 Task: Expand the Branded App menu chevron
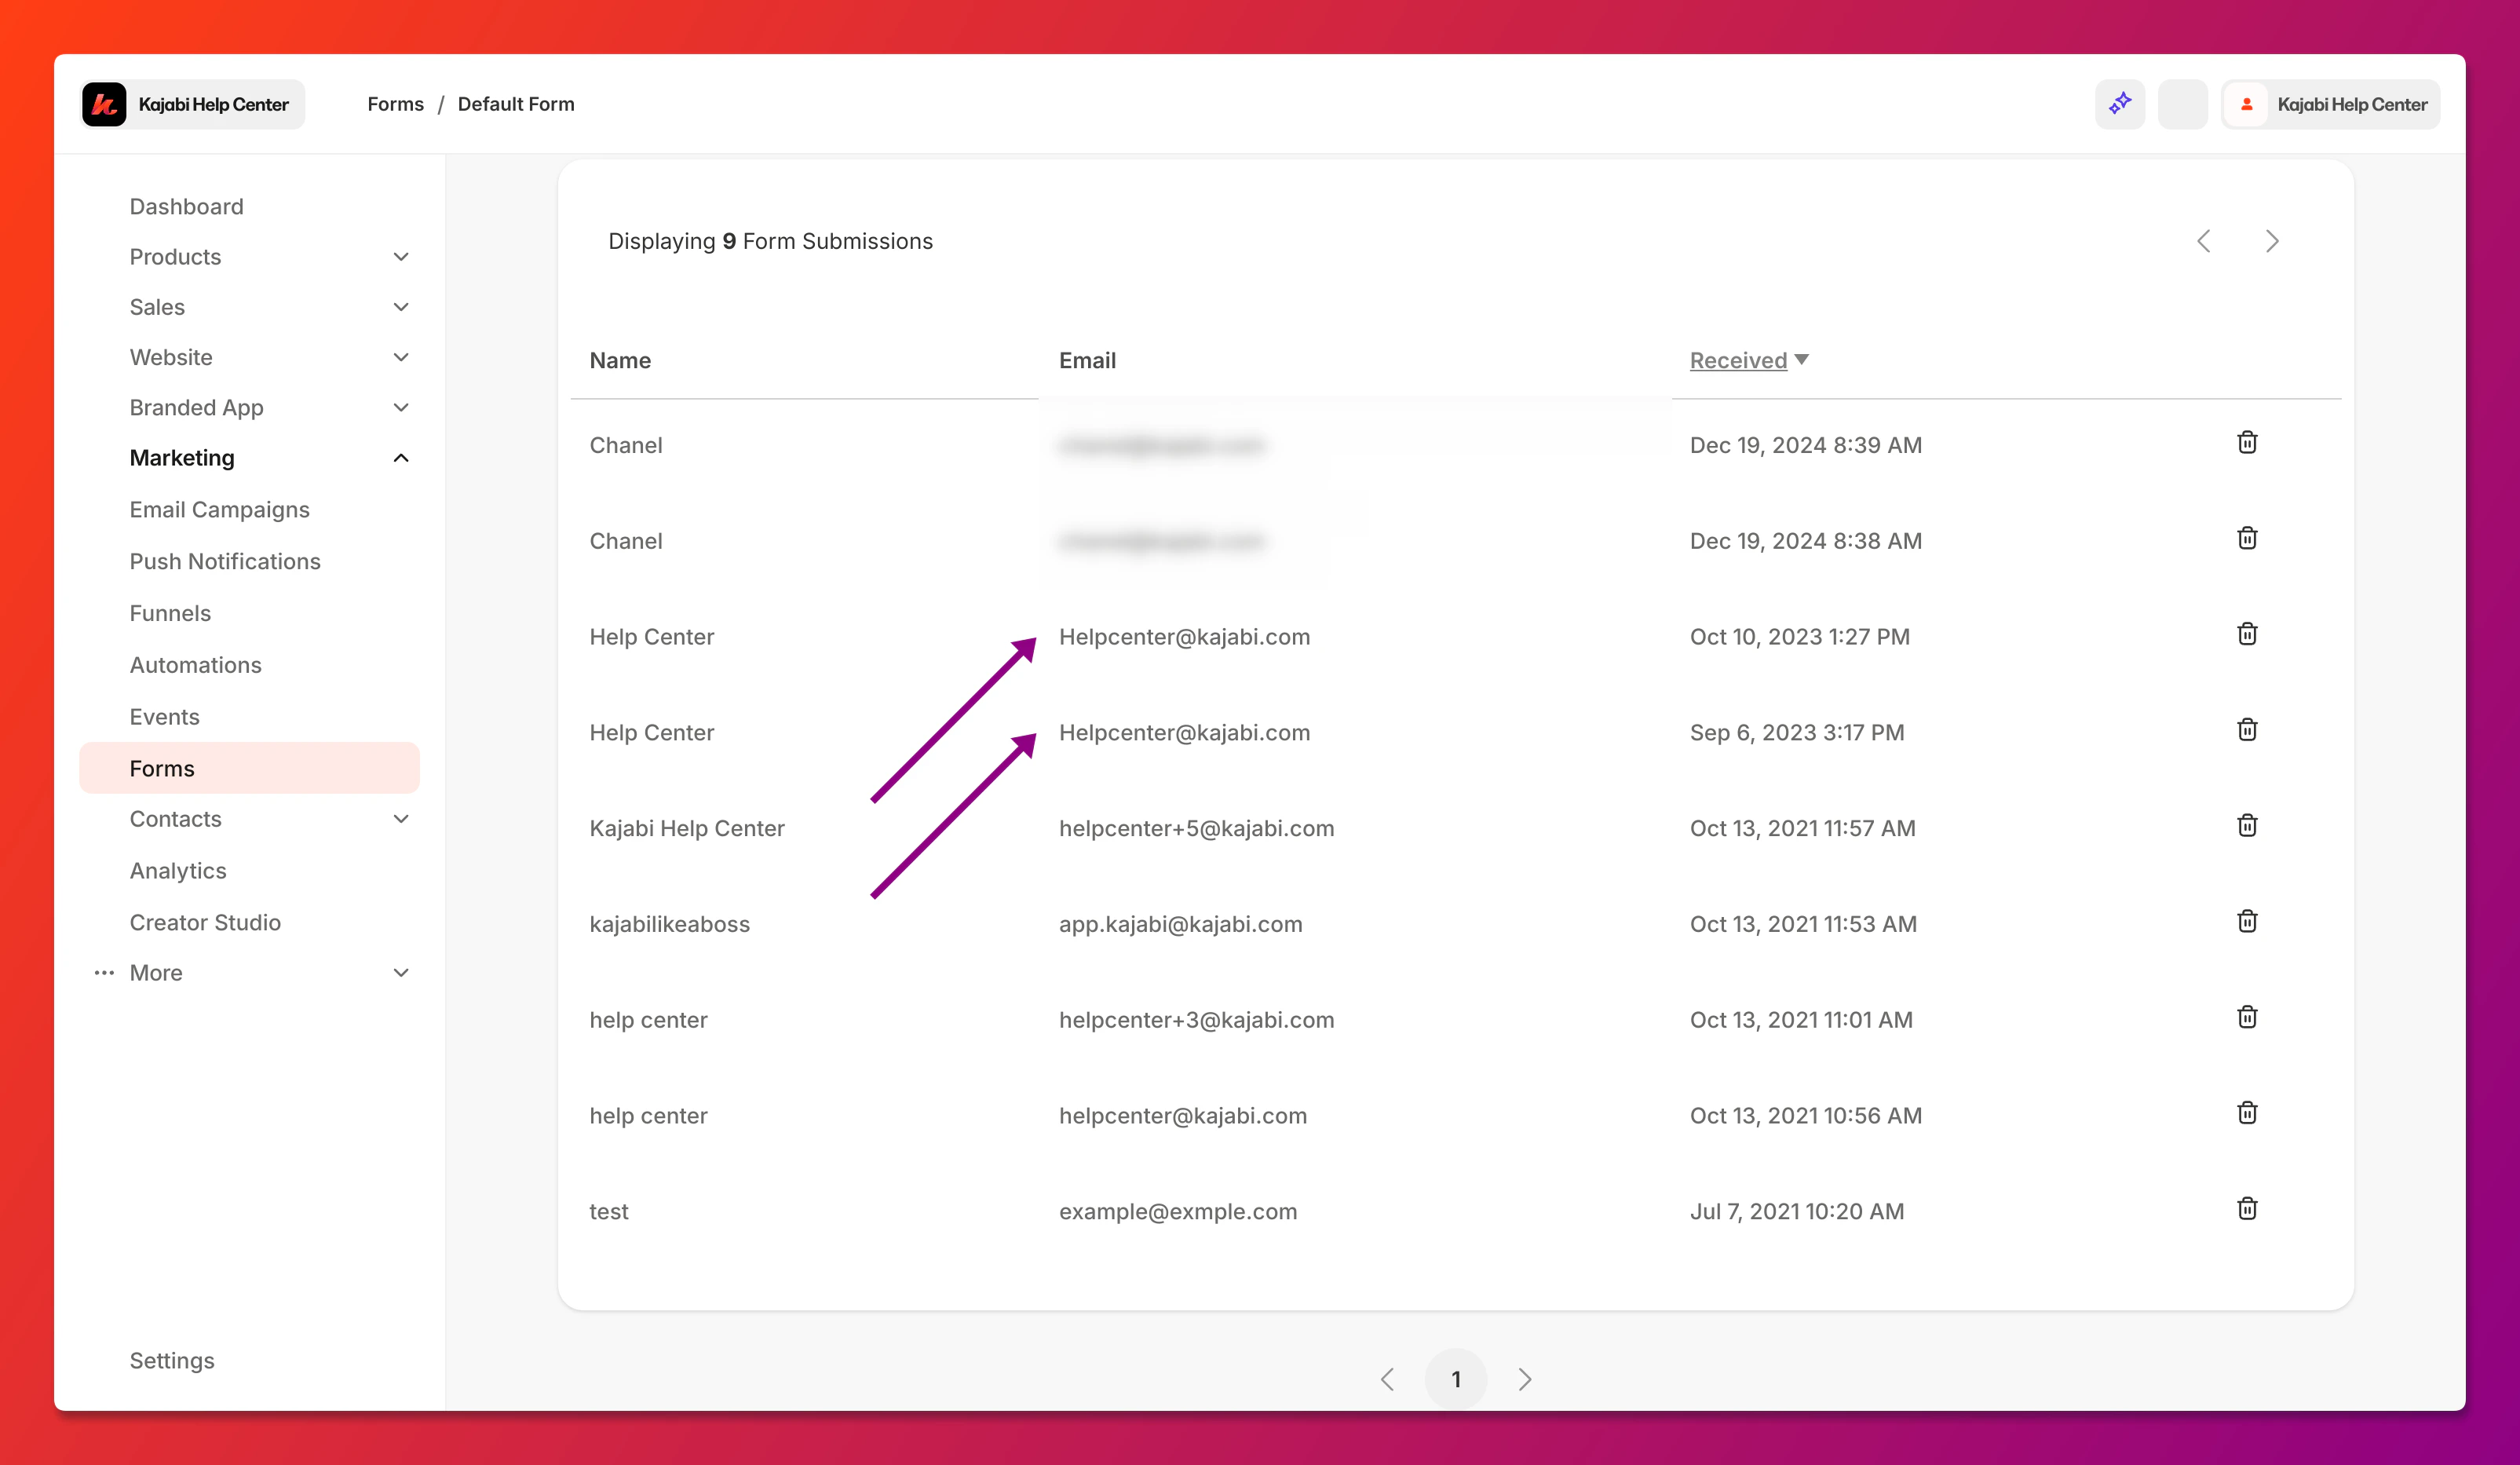[401, 408]
